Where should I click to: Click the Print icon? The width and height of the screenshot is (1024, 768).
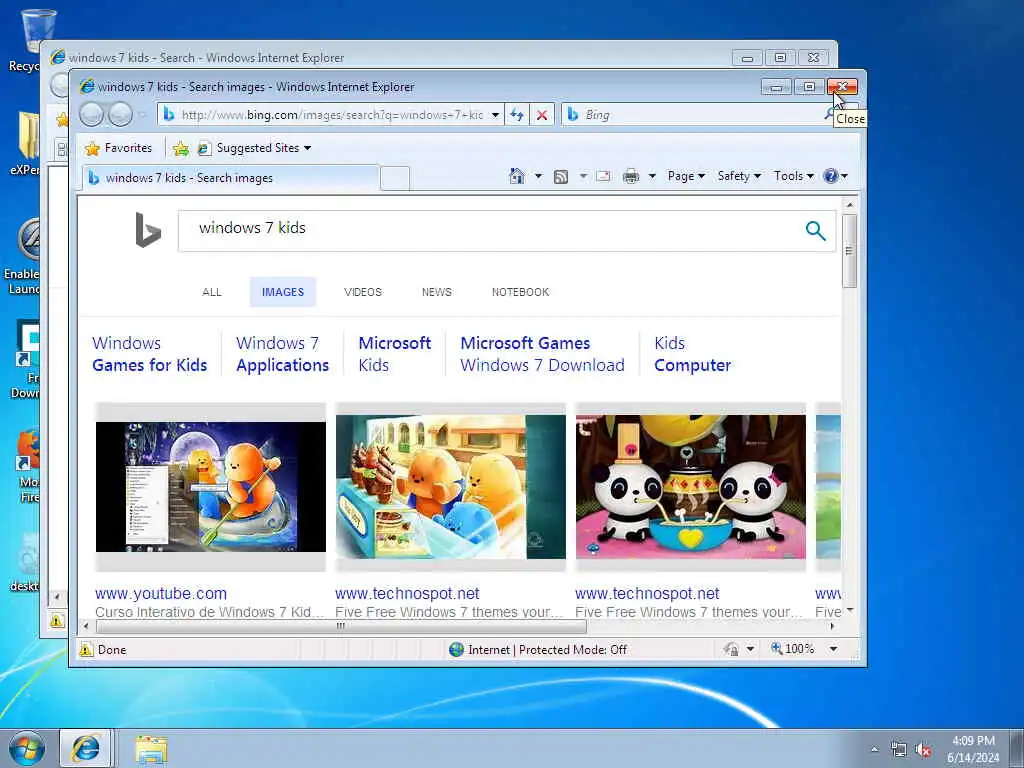pos(631,176)
